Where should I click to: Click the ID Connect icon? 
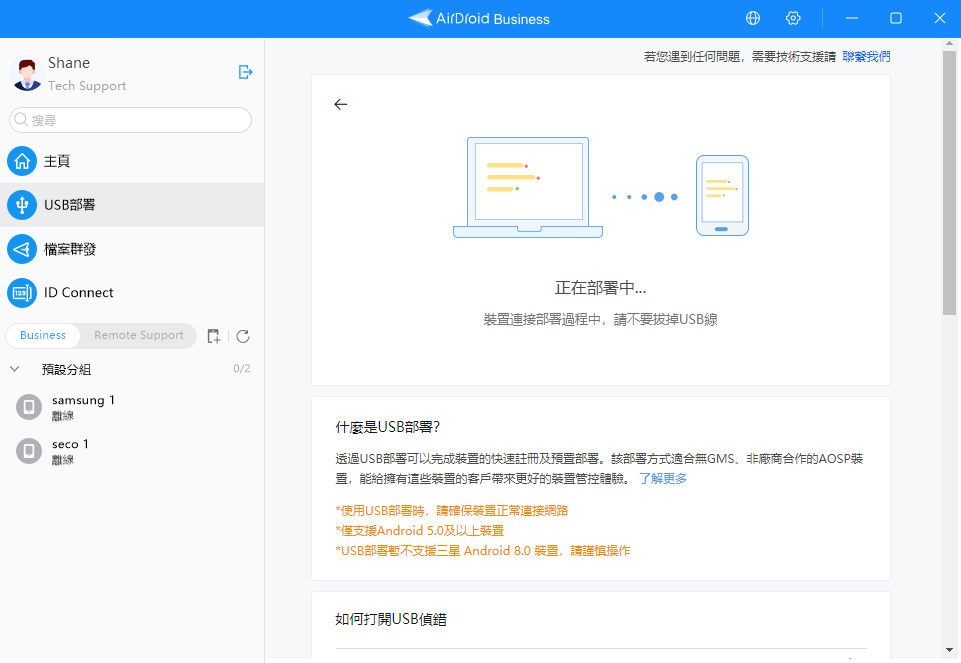[x=22, y=293]
